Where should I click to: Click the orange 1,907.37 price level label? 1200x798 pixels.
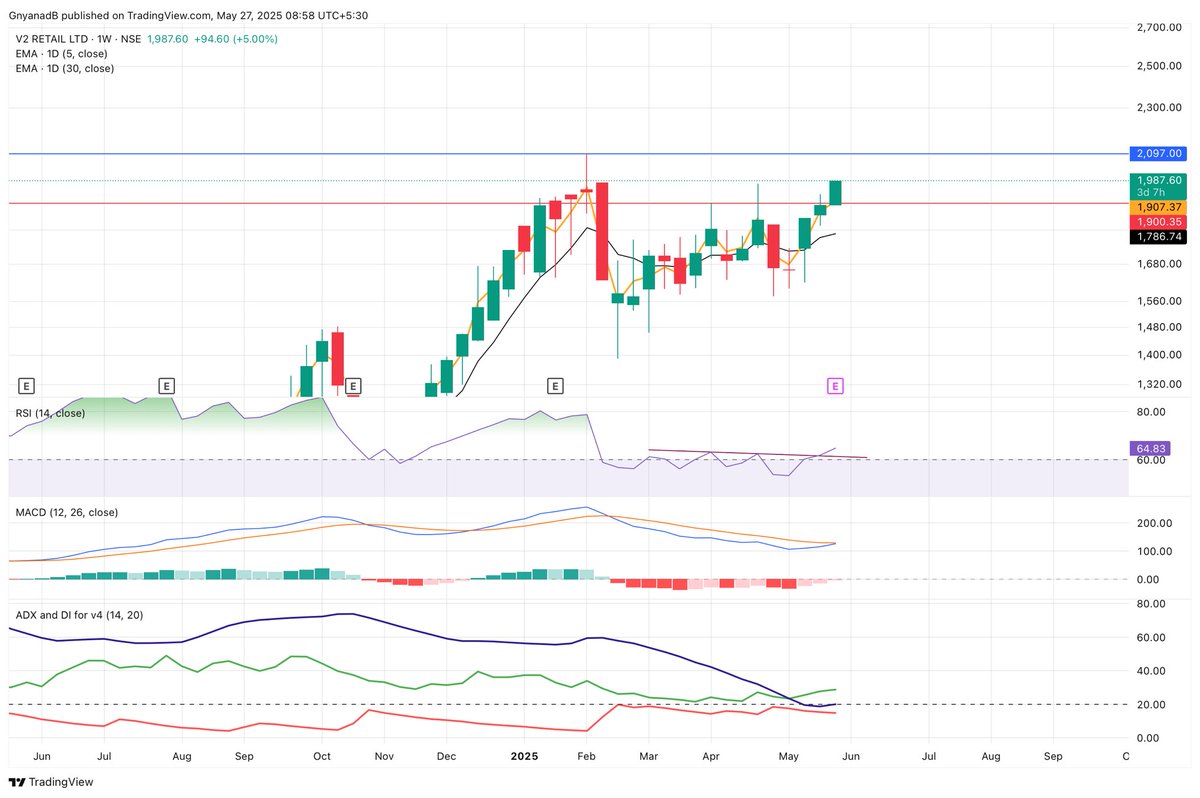[x=1158, y=207]
